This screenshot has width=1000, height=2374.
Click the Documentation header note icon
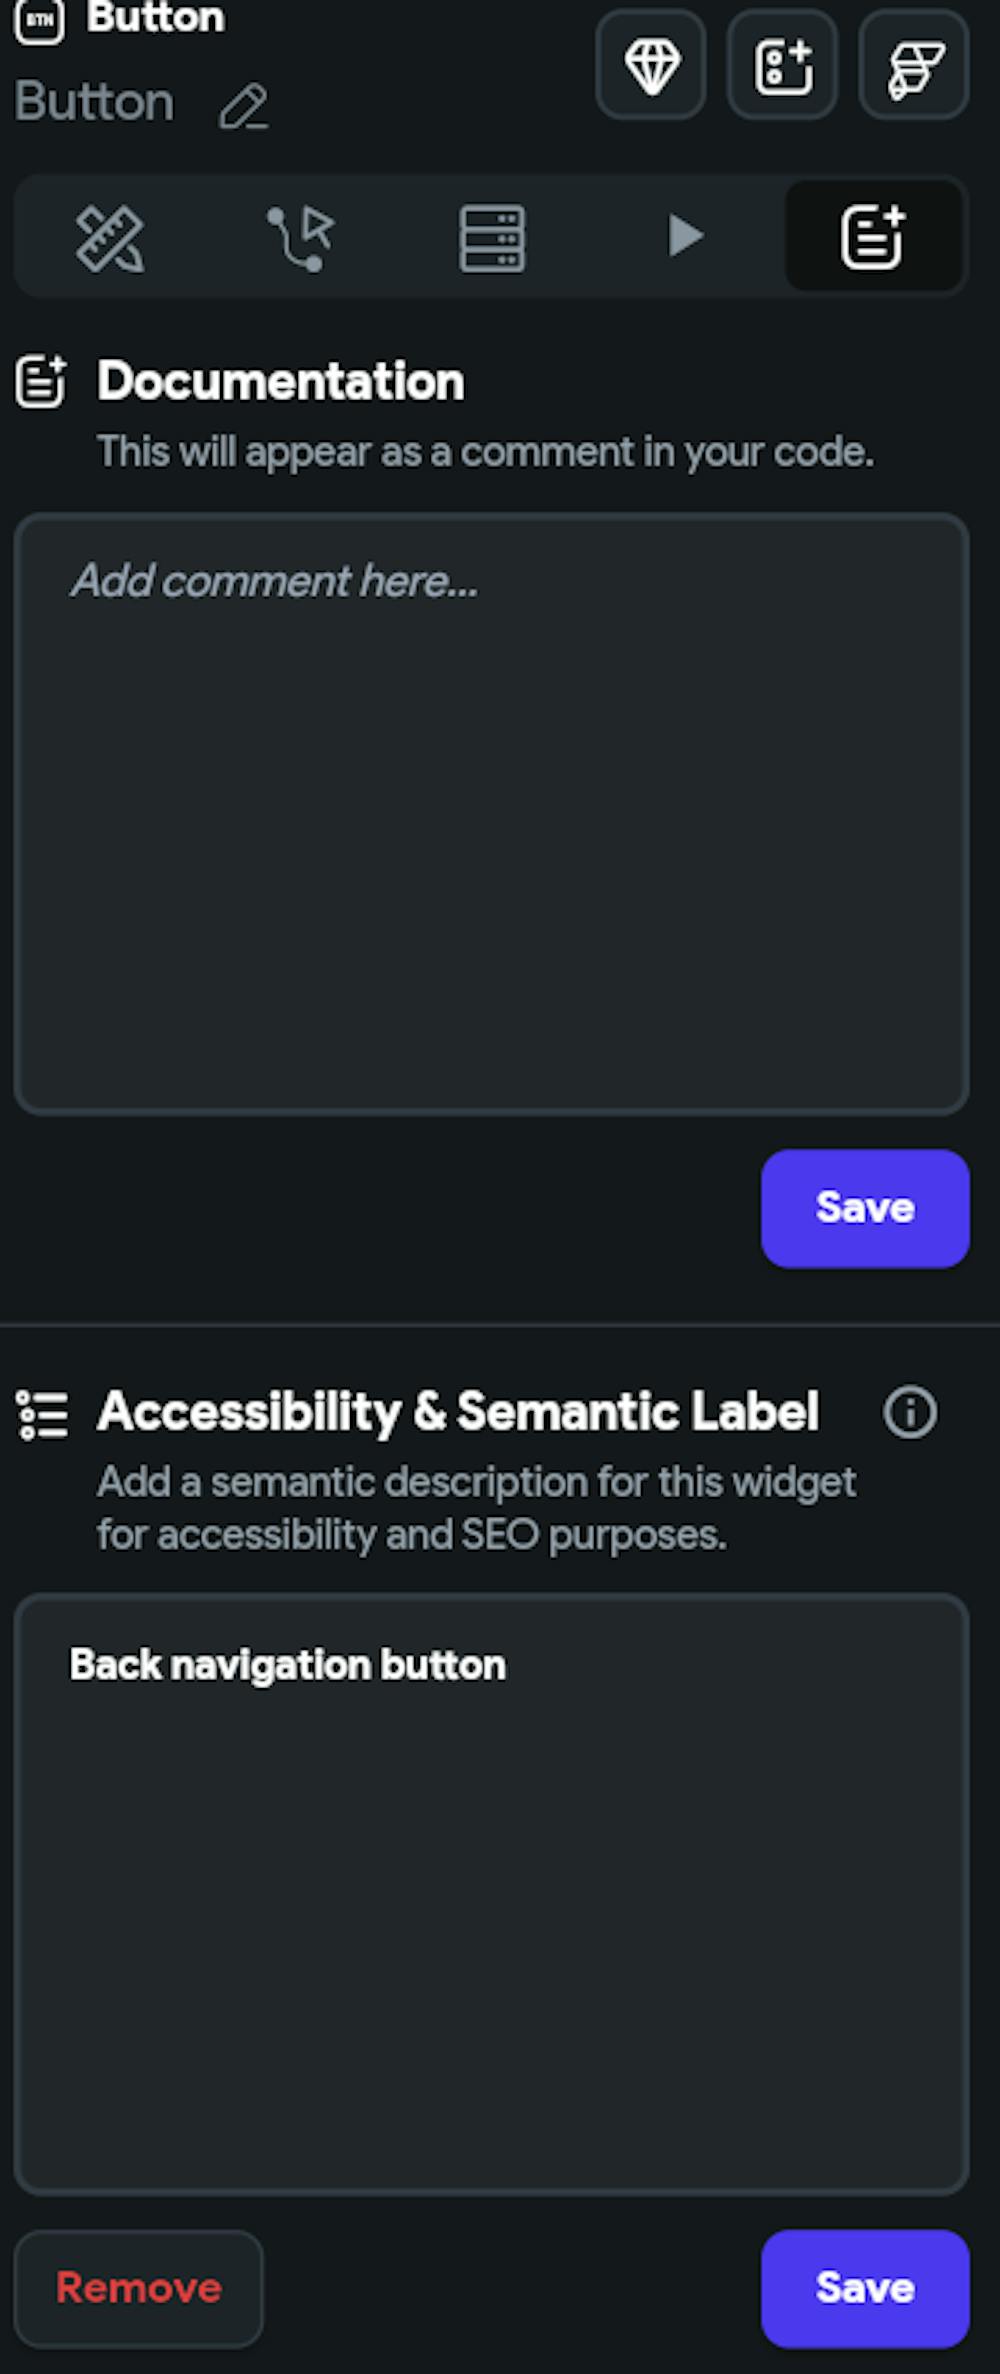pyautogui.click(x=41, y=381)
